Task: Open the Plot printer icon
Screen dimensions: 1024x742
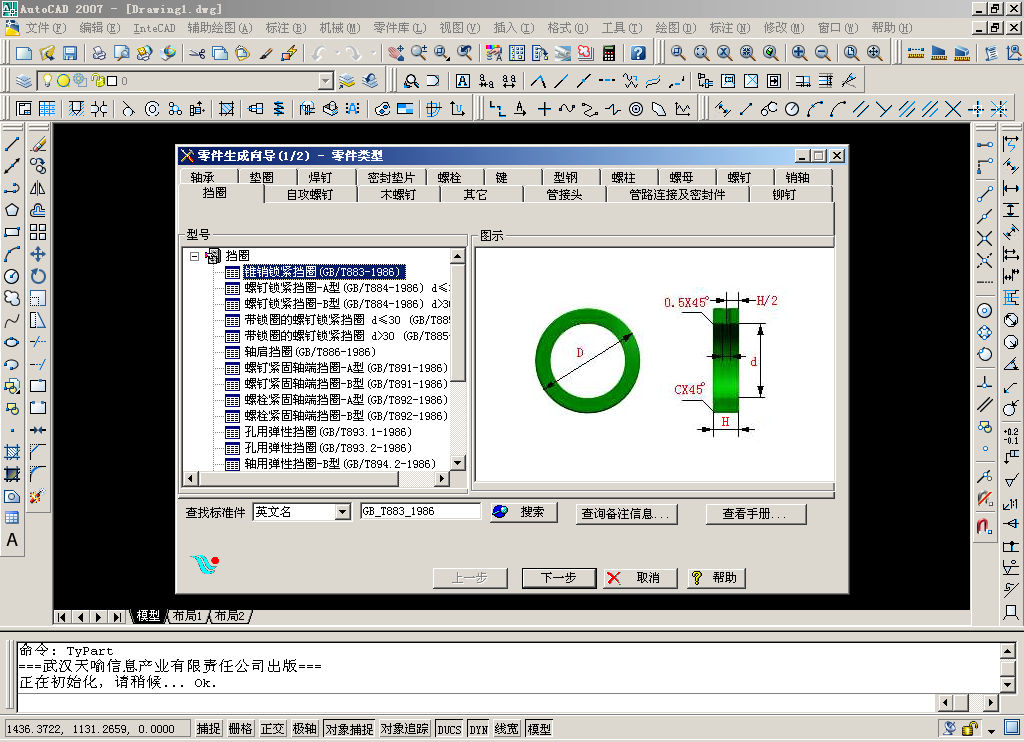Action: 99,53
